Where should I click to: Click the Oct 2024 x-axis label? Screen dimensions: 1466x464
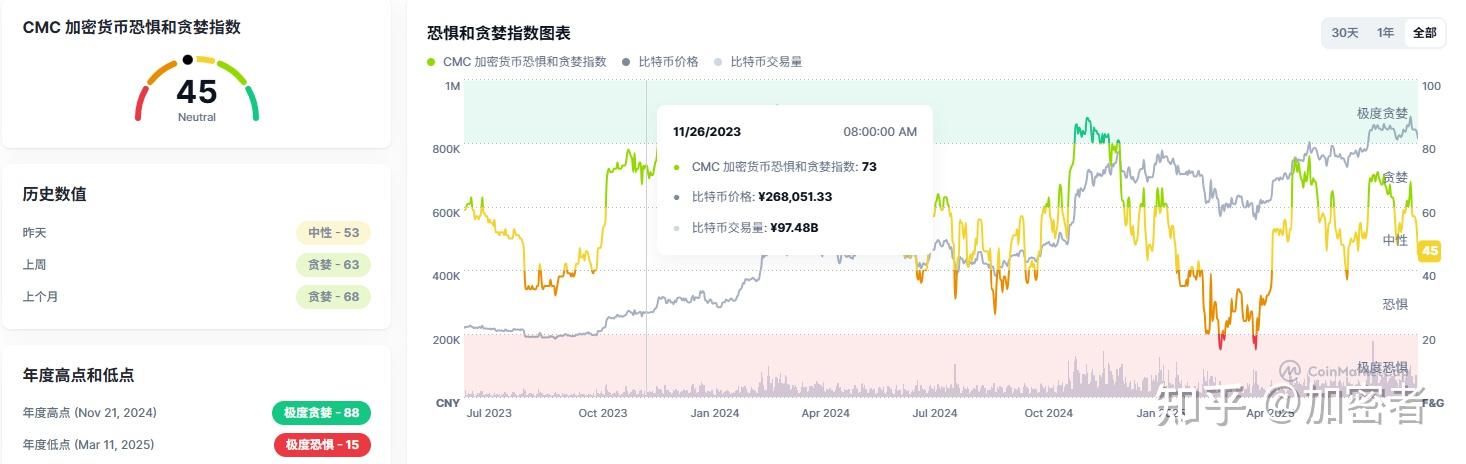click(1048, 413)
